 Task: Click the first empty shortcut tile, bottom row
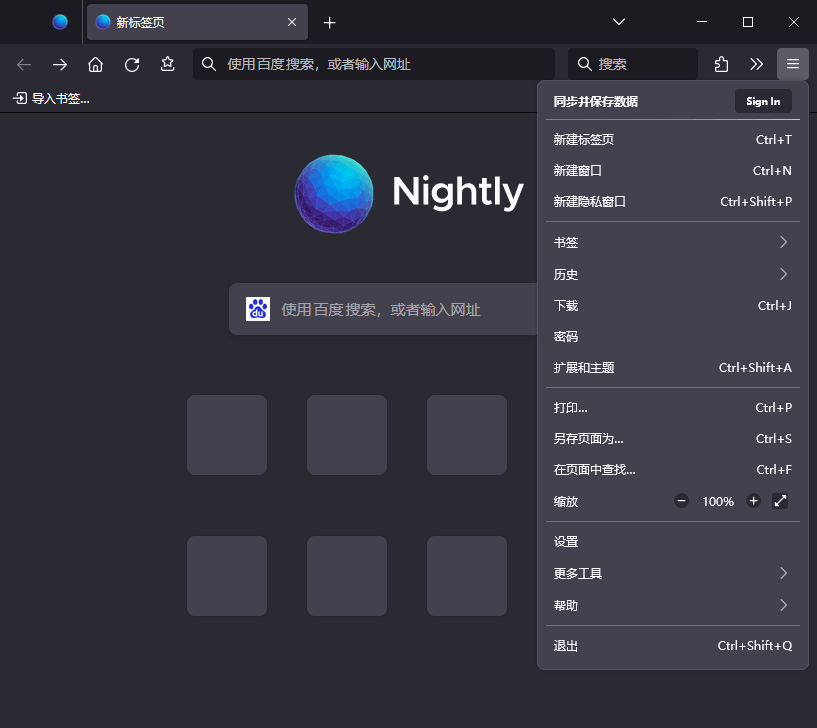227,576
